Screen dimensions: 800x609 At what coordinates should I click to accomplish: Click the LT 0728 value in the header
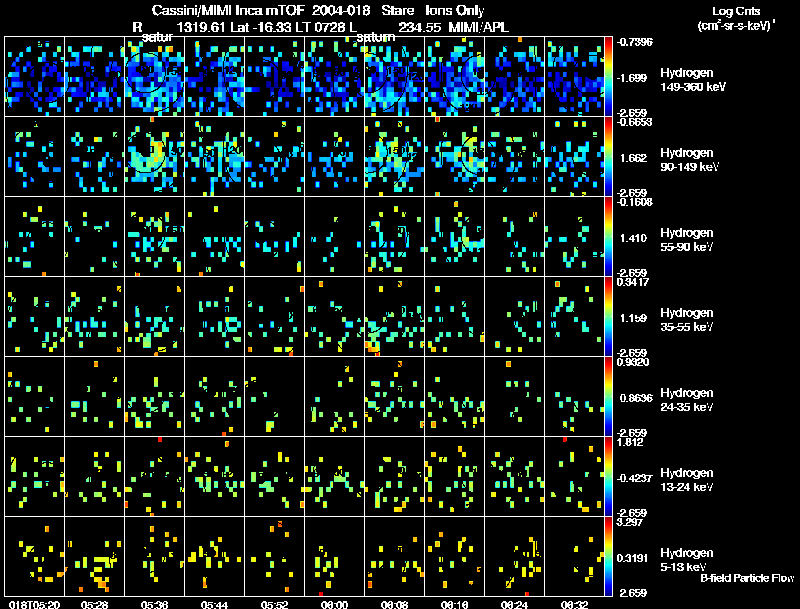[x=324, y=27]
